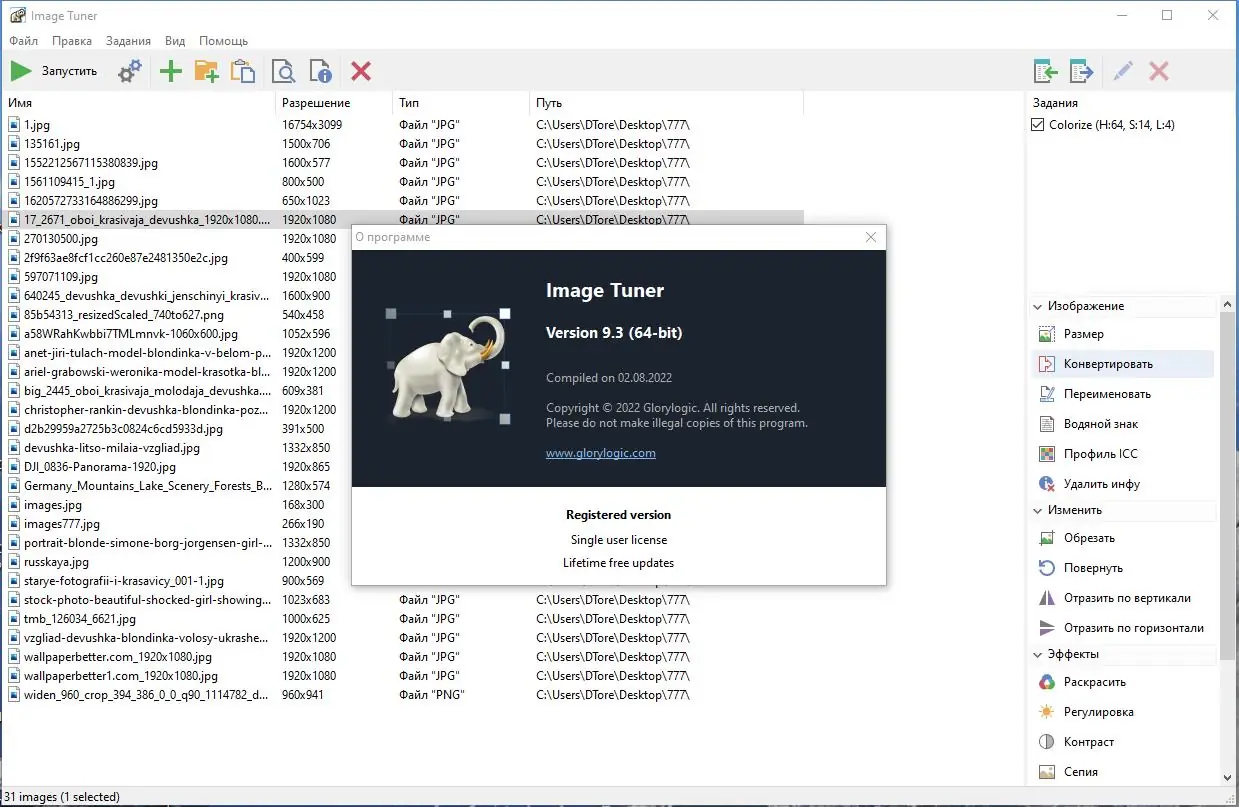This screenshot has width=1239, height=807.
Task: Add a folder with the orange folder icon
Action: (206, 71)
